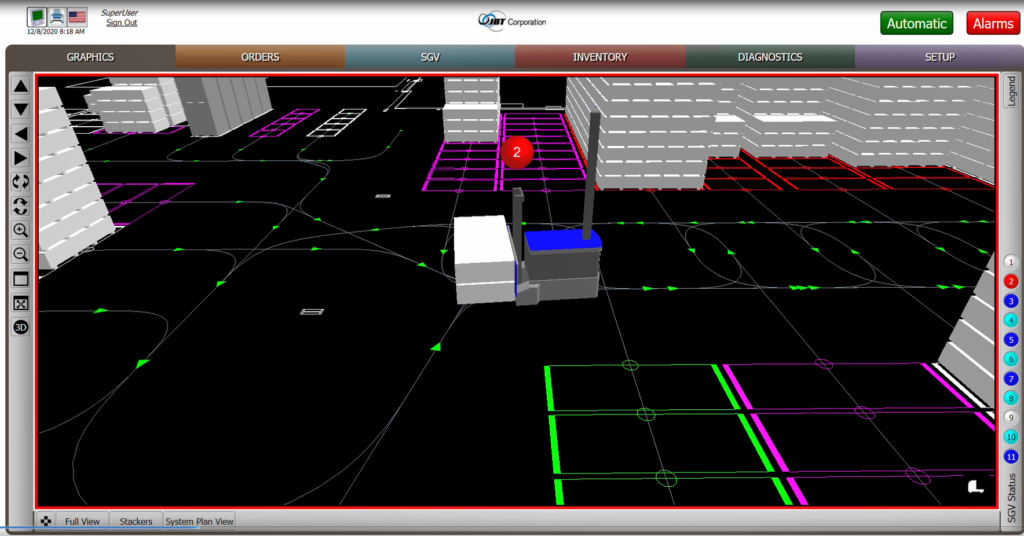This screenshot has width=1024, height=536.
Task: Click the pan left arrow button
Action: (x=20, y=134)
